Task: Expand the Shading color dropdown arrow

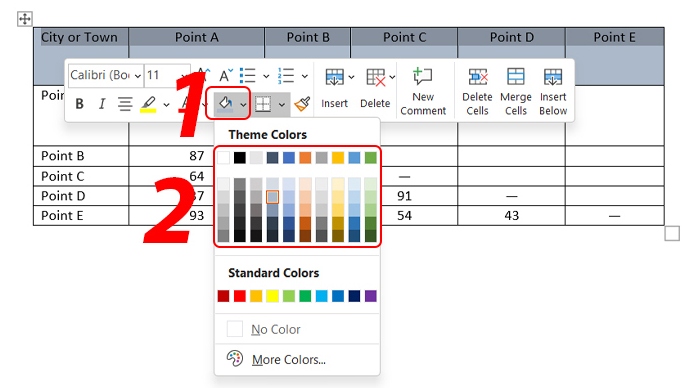Action: tap(243, 104)
